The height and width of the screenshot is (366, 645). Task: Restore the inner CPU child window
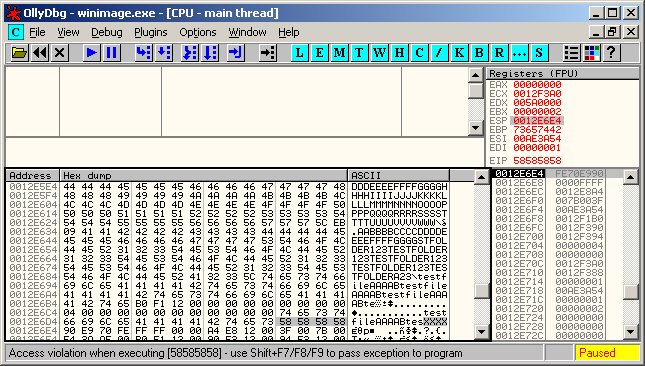[x=612, y=32]
